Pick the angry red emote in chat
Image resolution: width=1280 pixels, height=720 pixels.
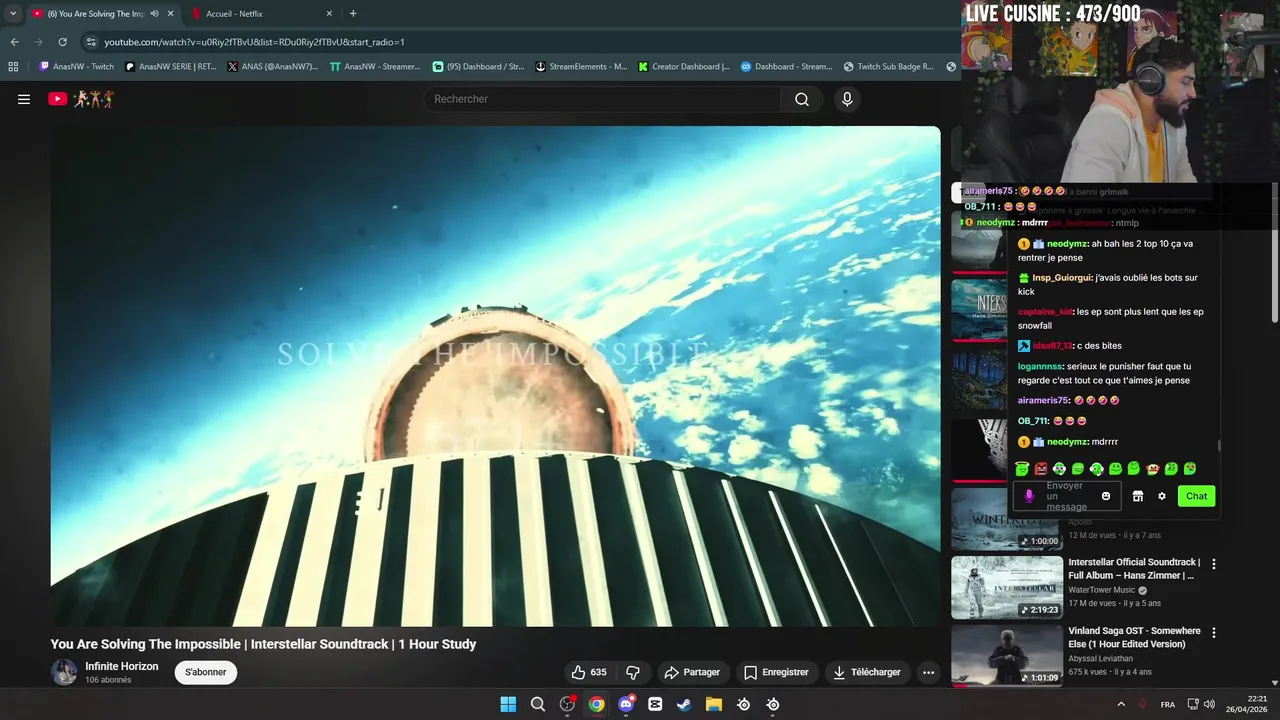click(1041, 468)
